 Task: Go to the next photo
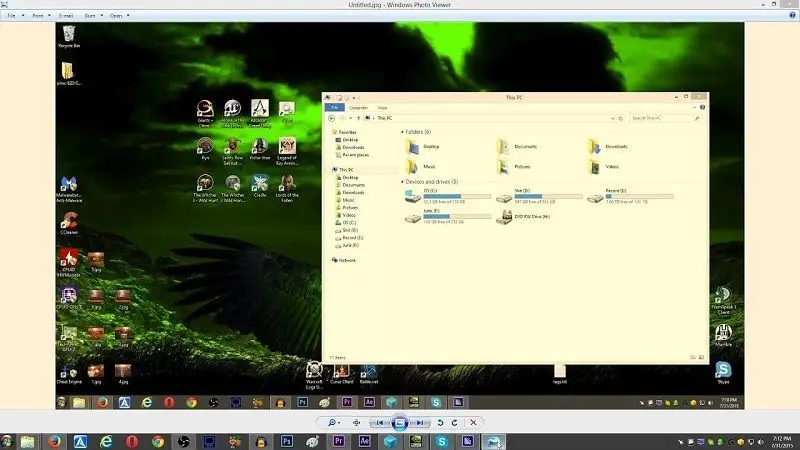[419, 422]
